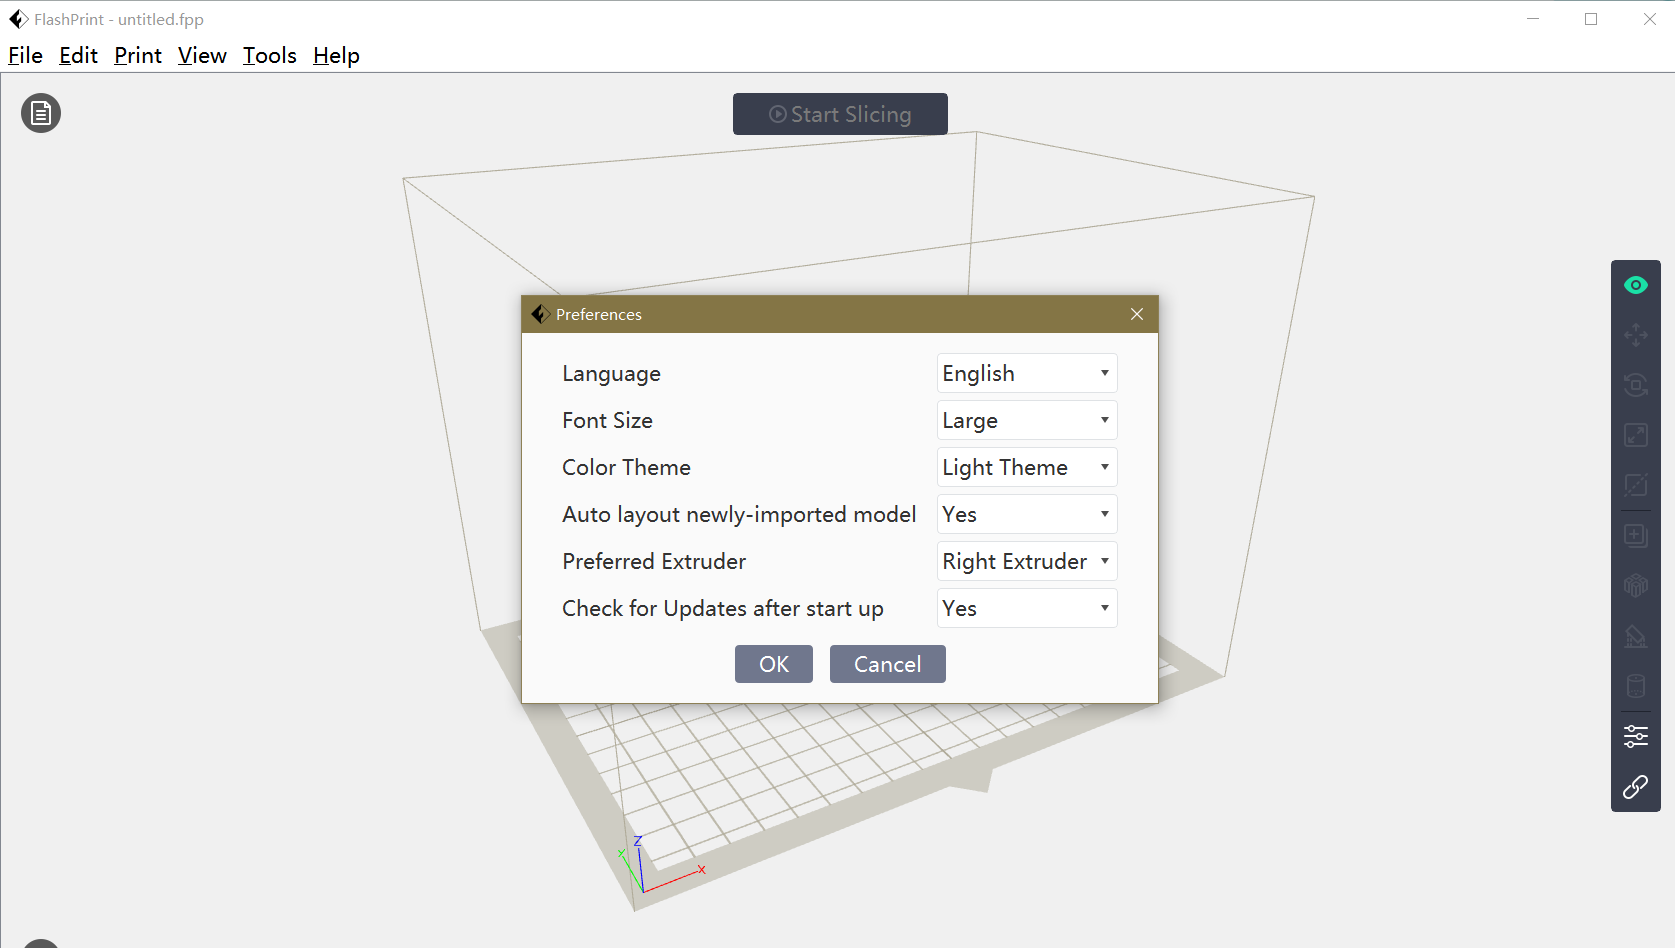Select the Cut tool icon
Screen dimensions: 1675x948
click(x=1636, y=486)
